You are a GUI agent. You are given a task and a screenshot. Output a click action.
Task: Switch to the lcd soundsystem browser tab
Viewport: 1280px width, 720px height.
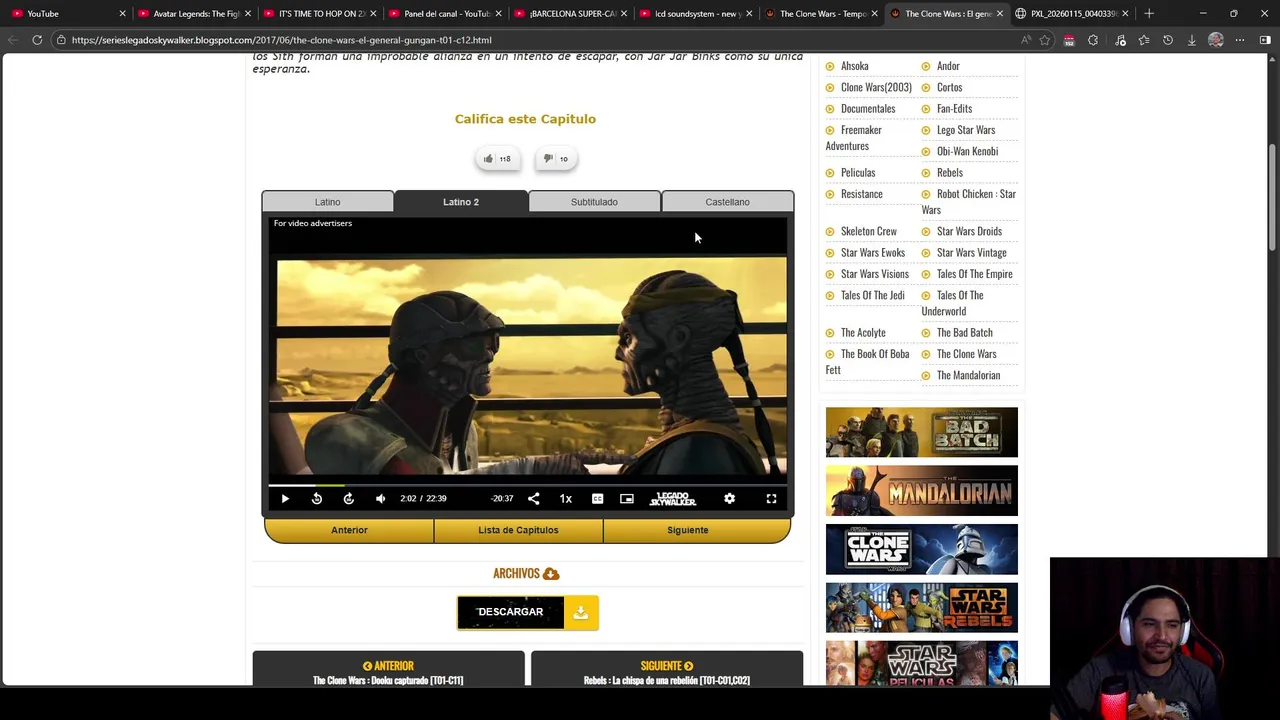coord(698,13)
